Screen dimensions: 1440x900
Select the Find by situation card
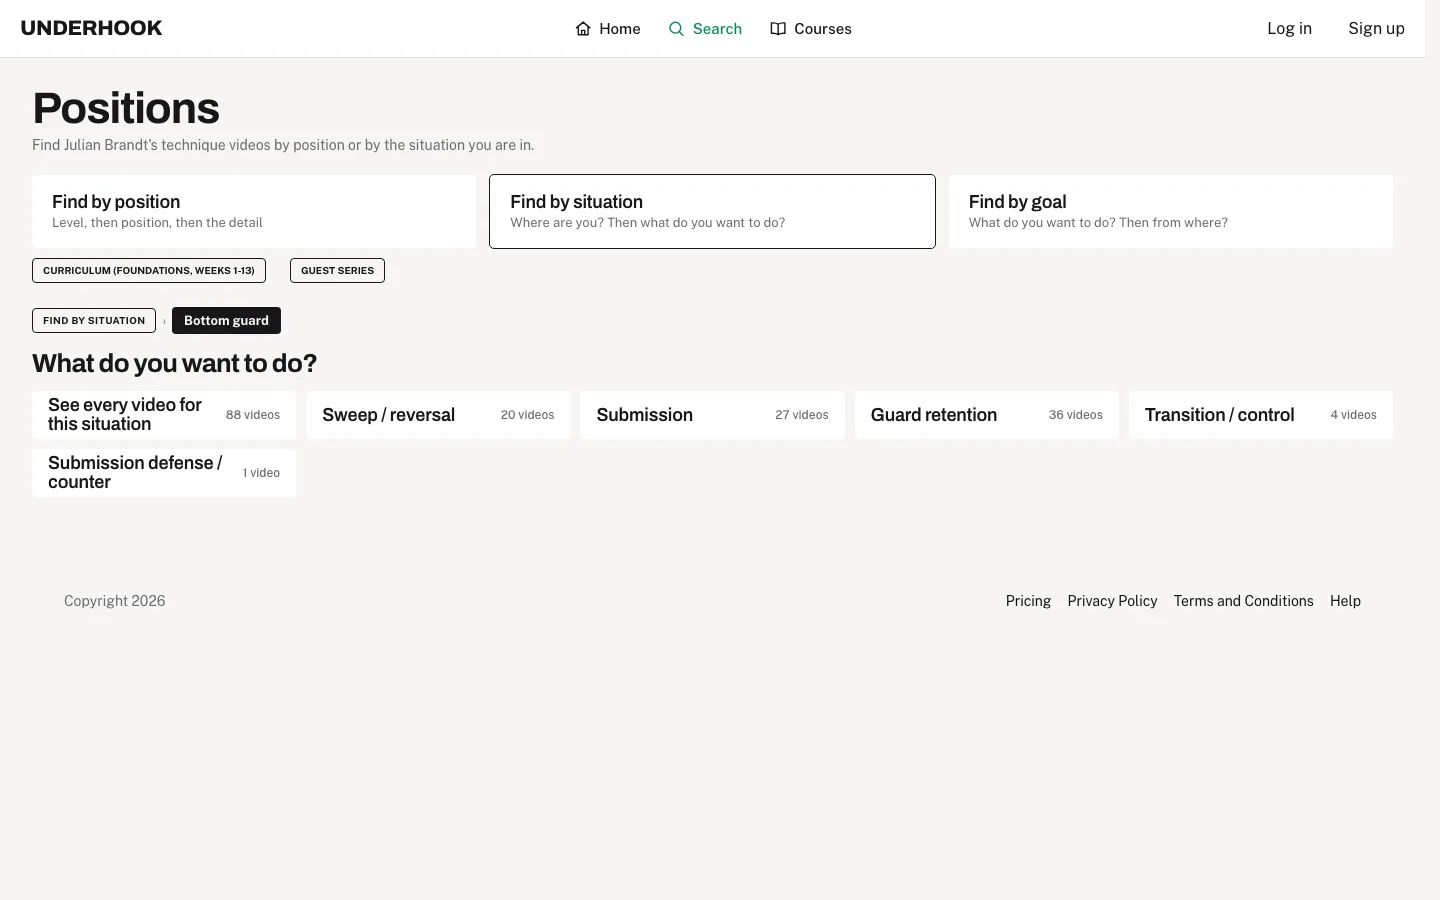point(712,211)
